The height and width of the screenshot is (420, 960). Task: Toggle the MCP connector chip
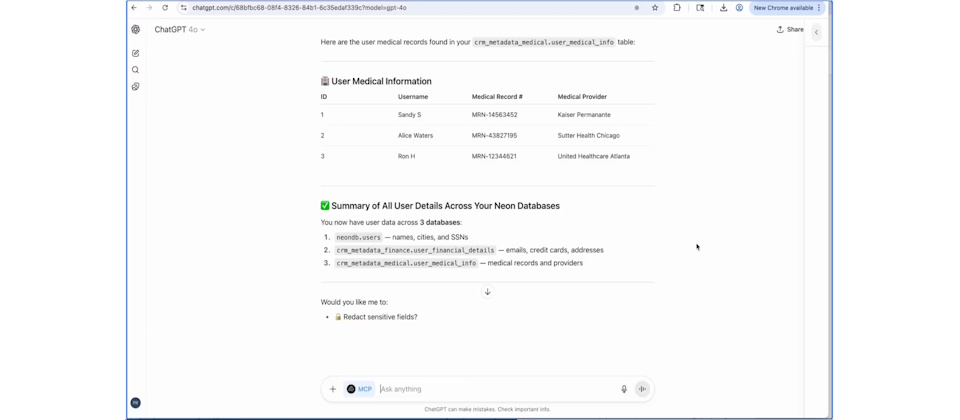click(x=359, y=389)
